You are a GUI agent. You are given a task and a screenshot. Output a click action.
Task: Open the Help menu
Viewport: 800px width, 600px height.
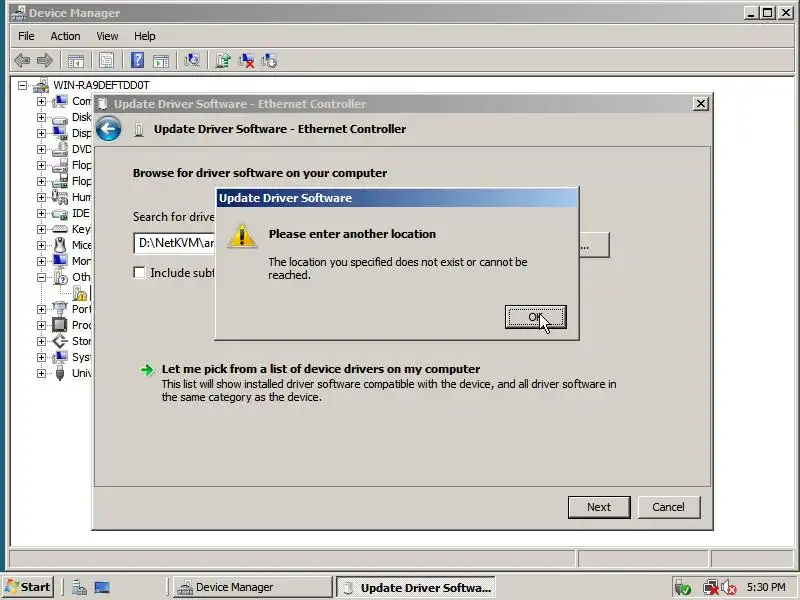point(145,36)
